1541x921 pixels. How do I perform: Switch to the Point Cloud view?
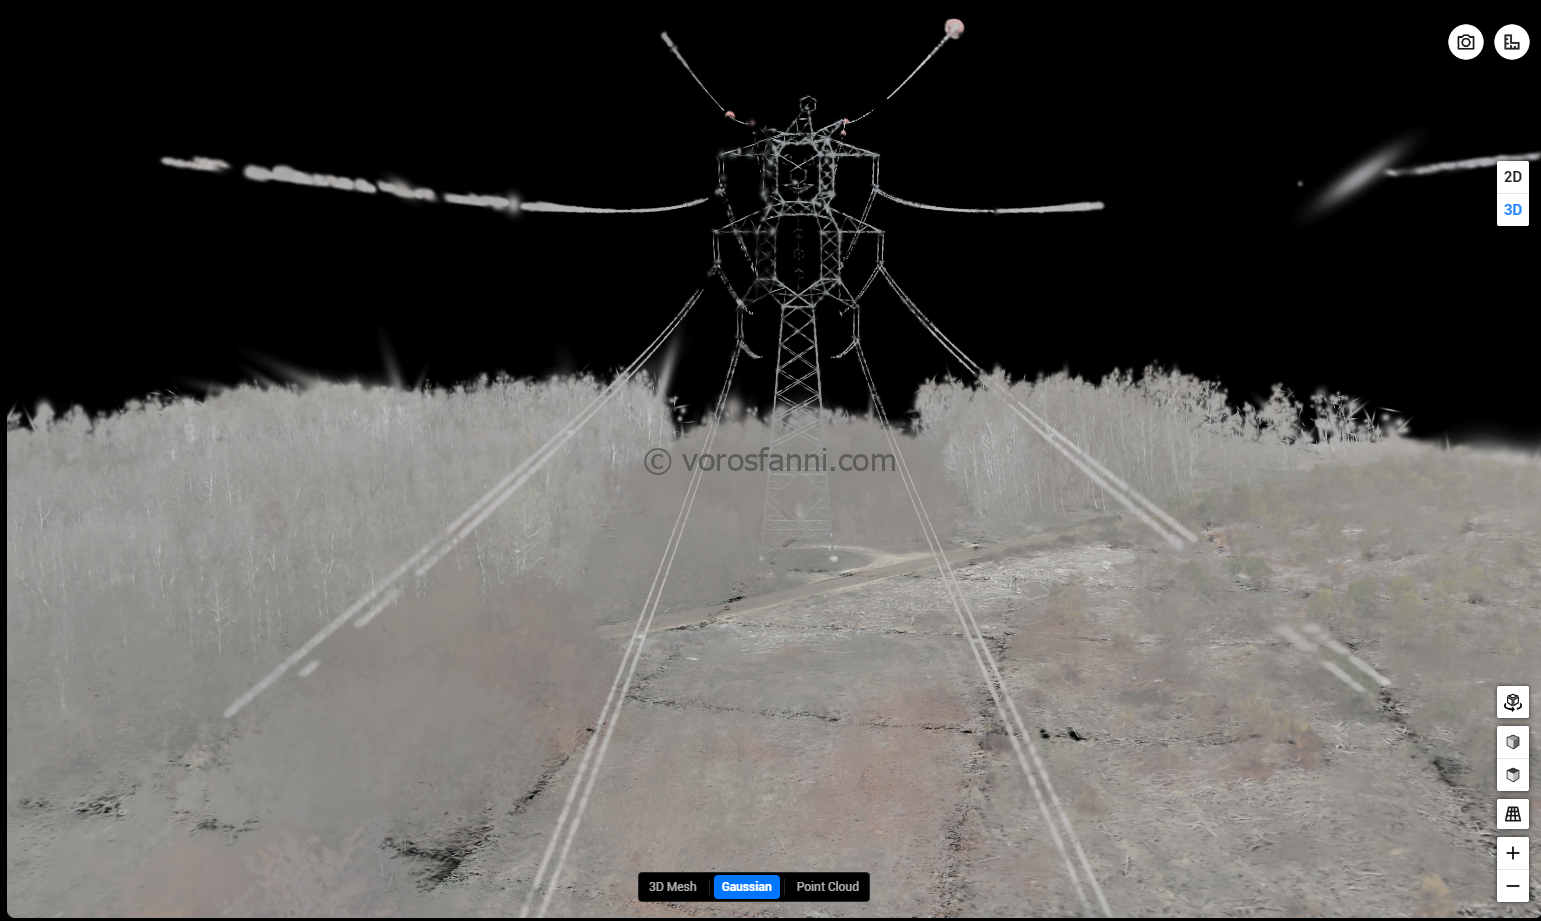(827, 887)
